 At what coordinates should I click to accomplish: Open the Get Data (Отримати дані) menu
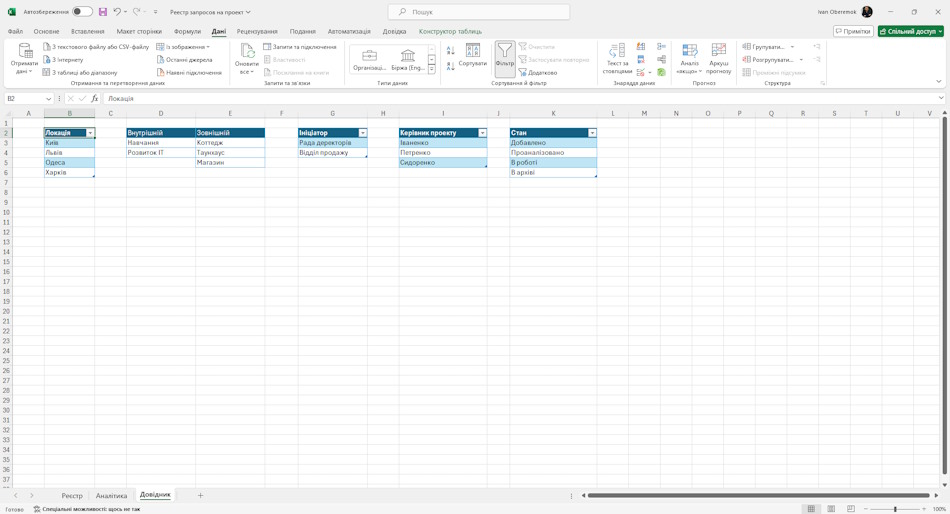tap(24, 59)
